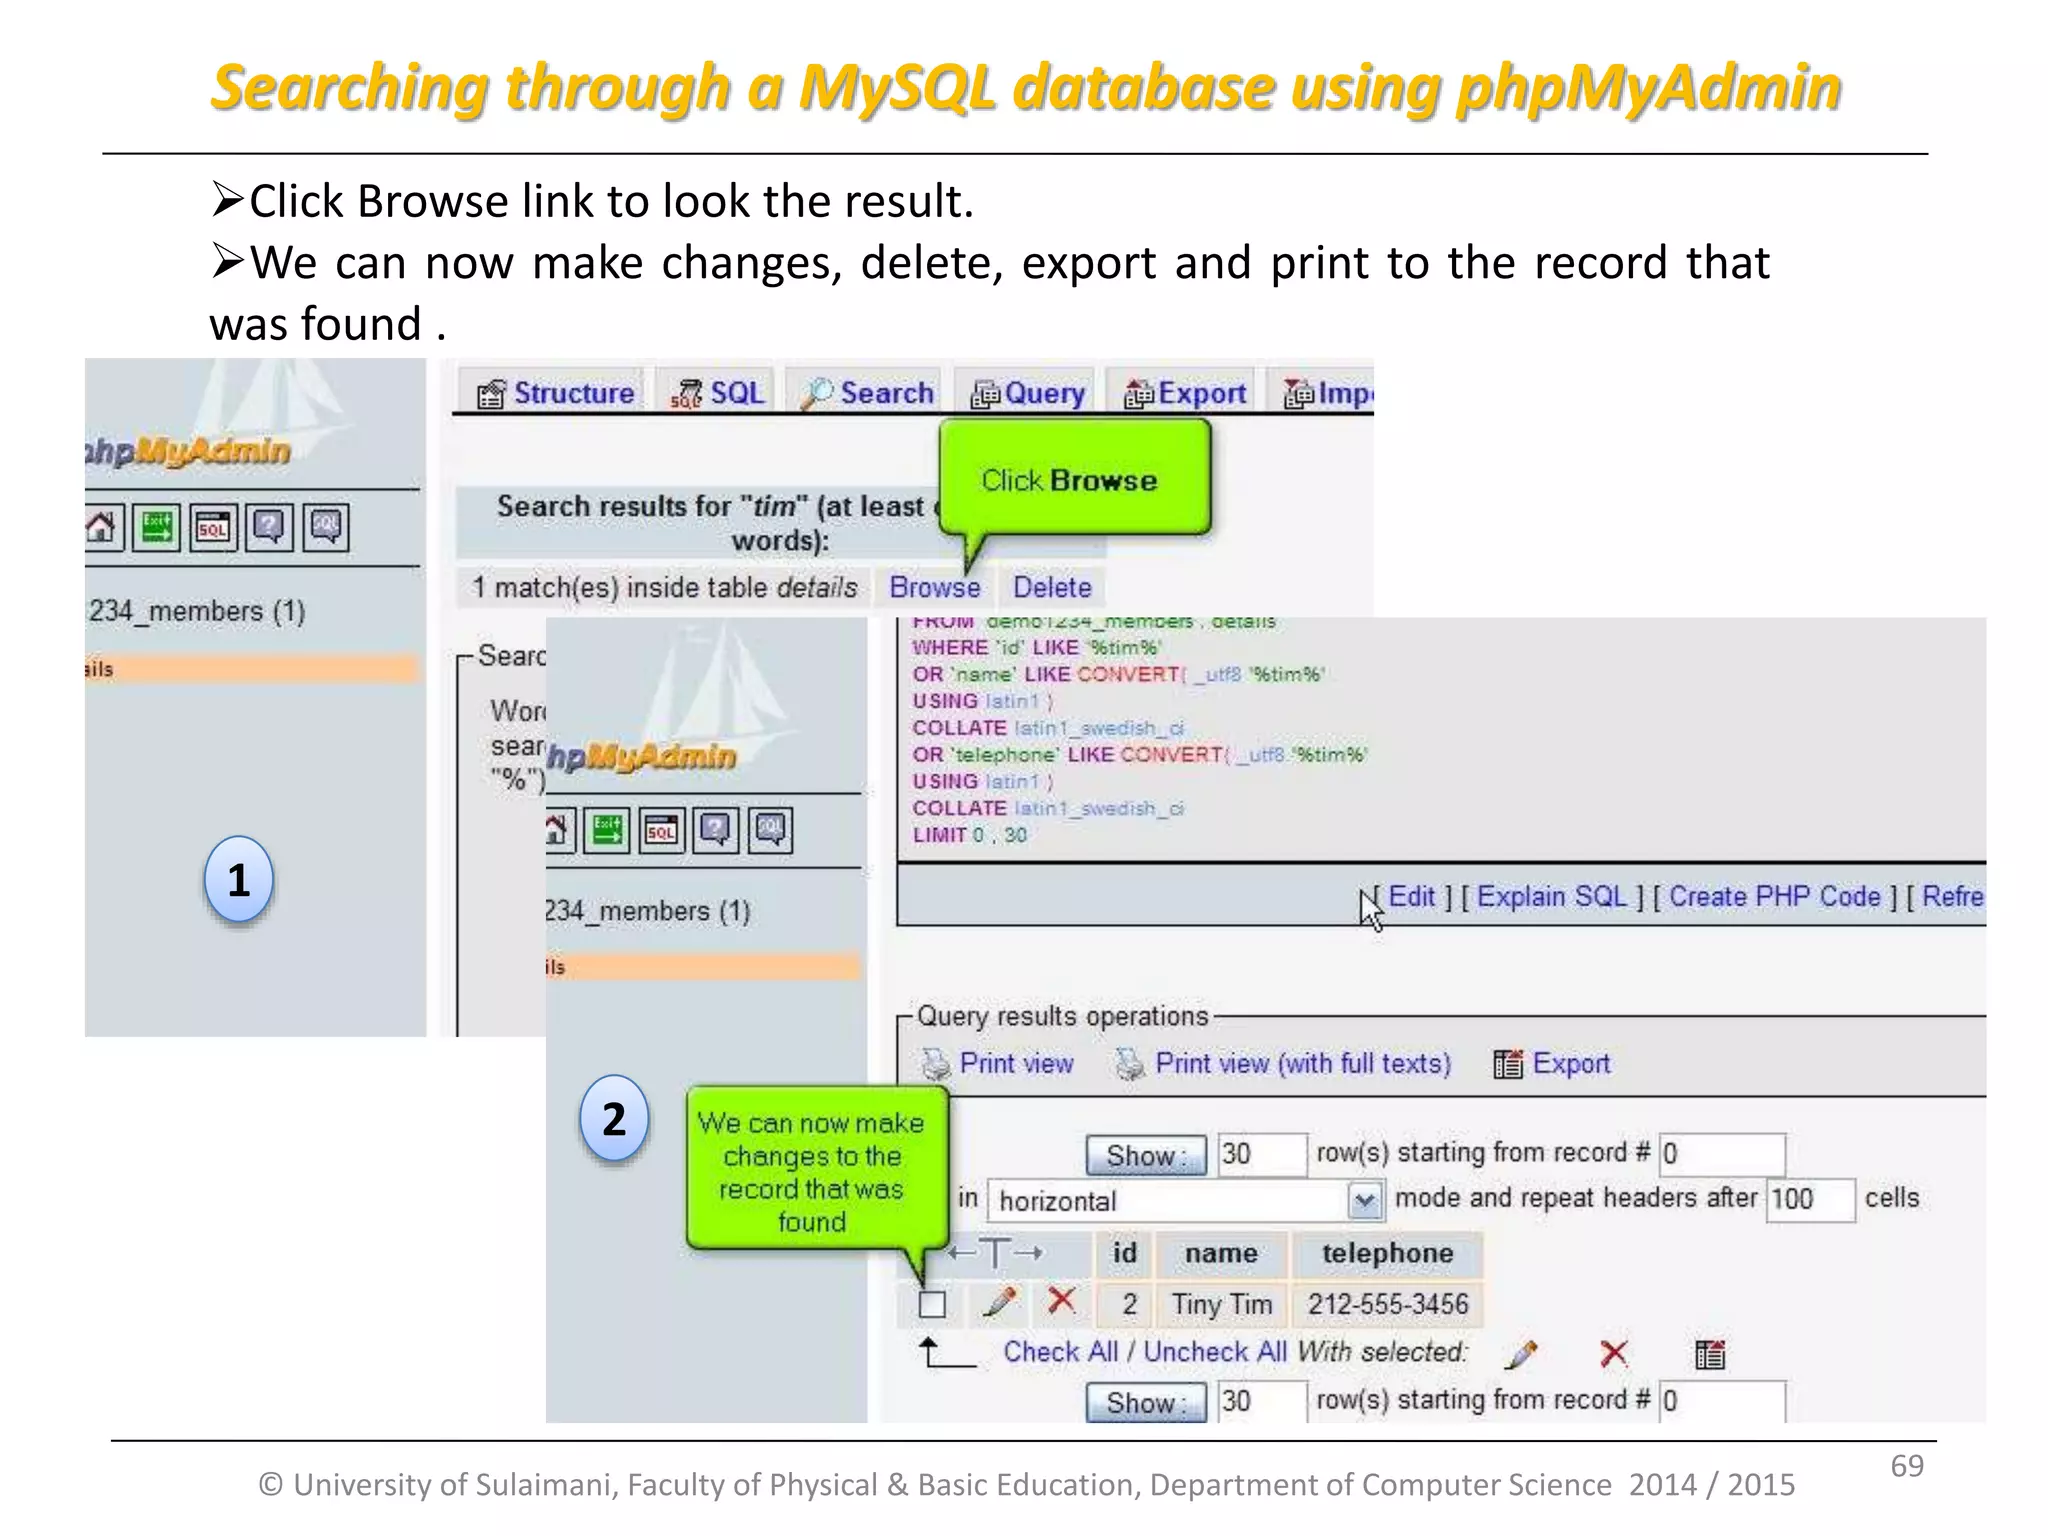Click the 212-555-3456 telephone cell

coord(1387,1304)
